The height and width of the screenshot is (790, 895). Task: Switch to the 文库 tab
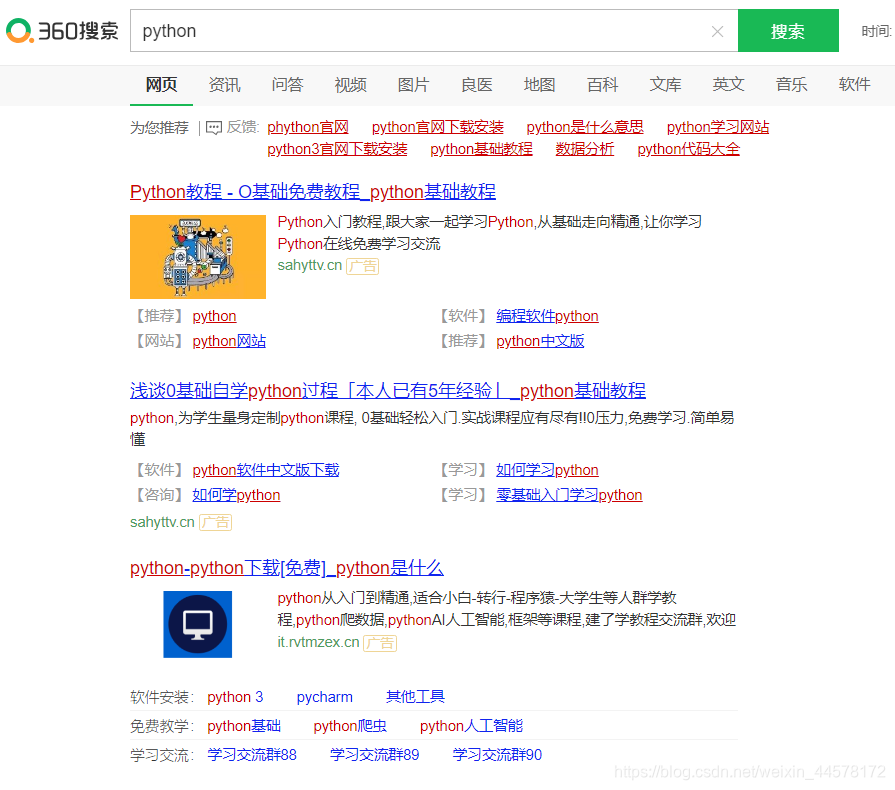666,85
